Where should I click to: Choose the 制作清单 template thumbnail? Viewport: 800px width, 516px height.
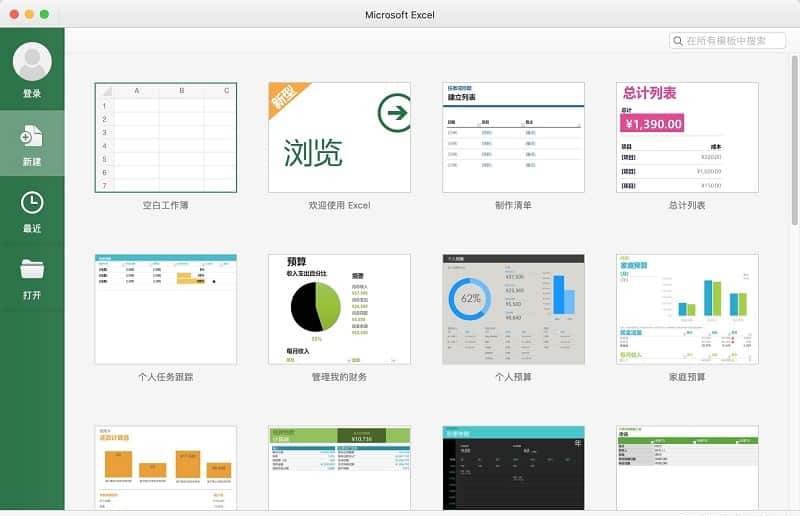click(x=513, y=137)
